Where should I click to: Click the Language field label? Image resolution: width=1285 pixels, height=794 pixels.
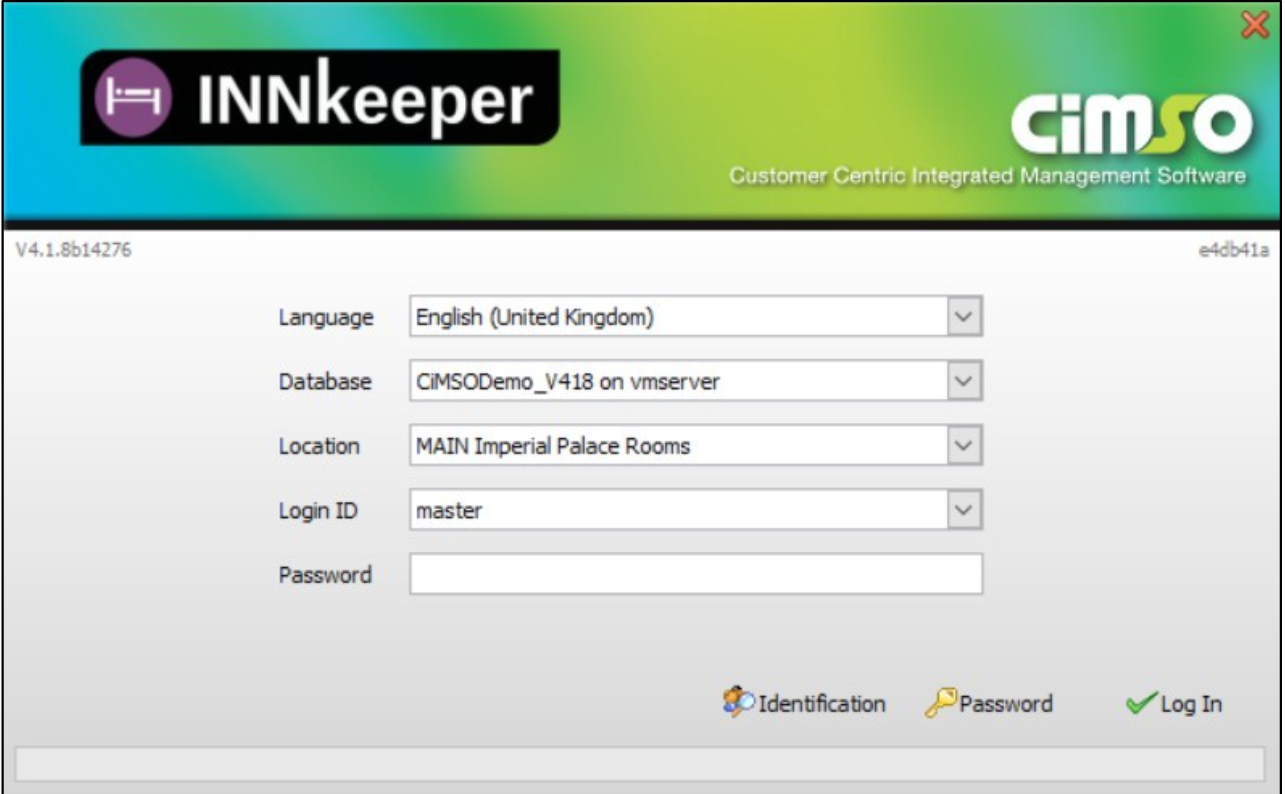[x=326, y=318]
